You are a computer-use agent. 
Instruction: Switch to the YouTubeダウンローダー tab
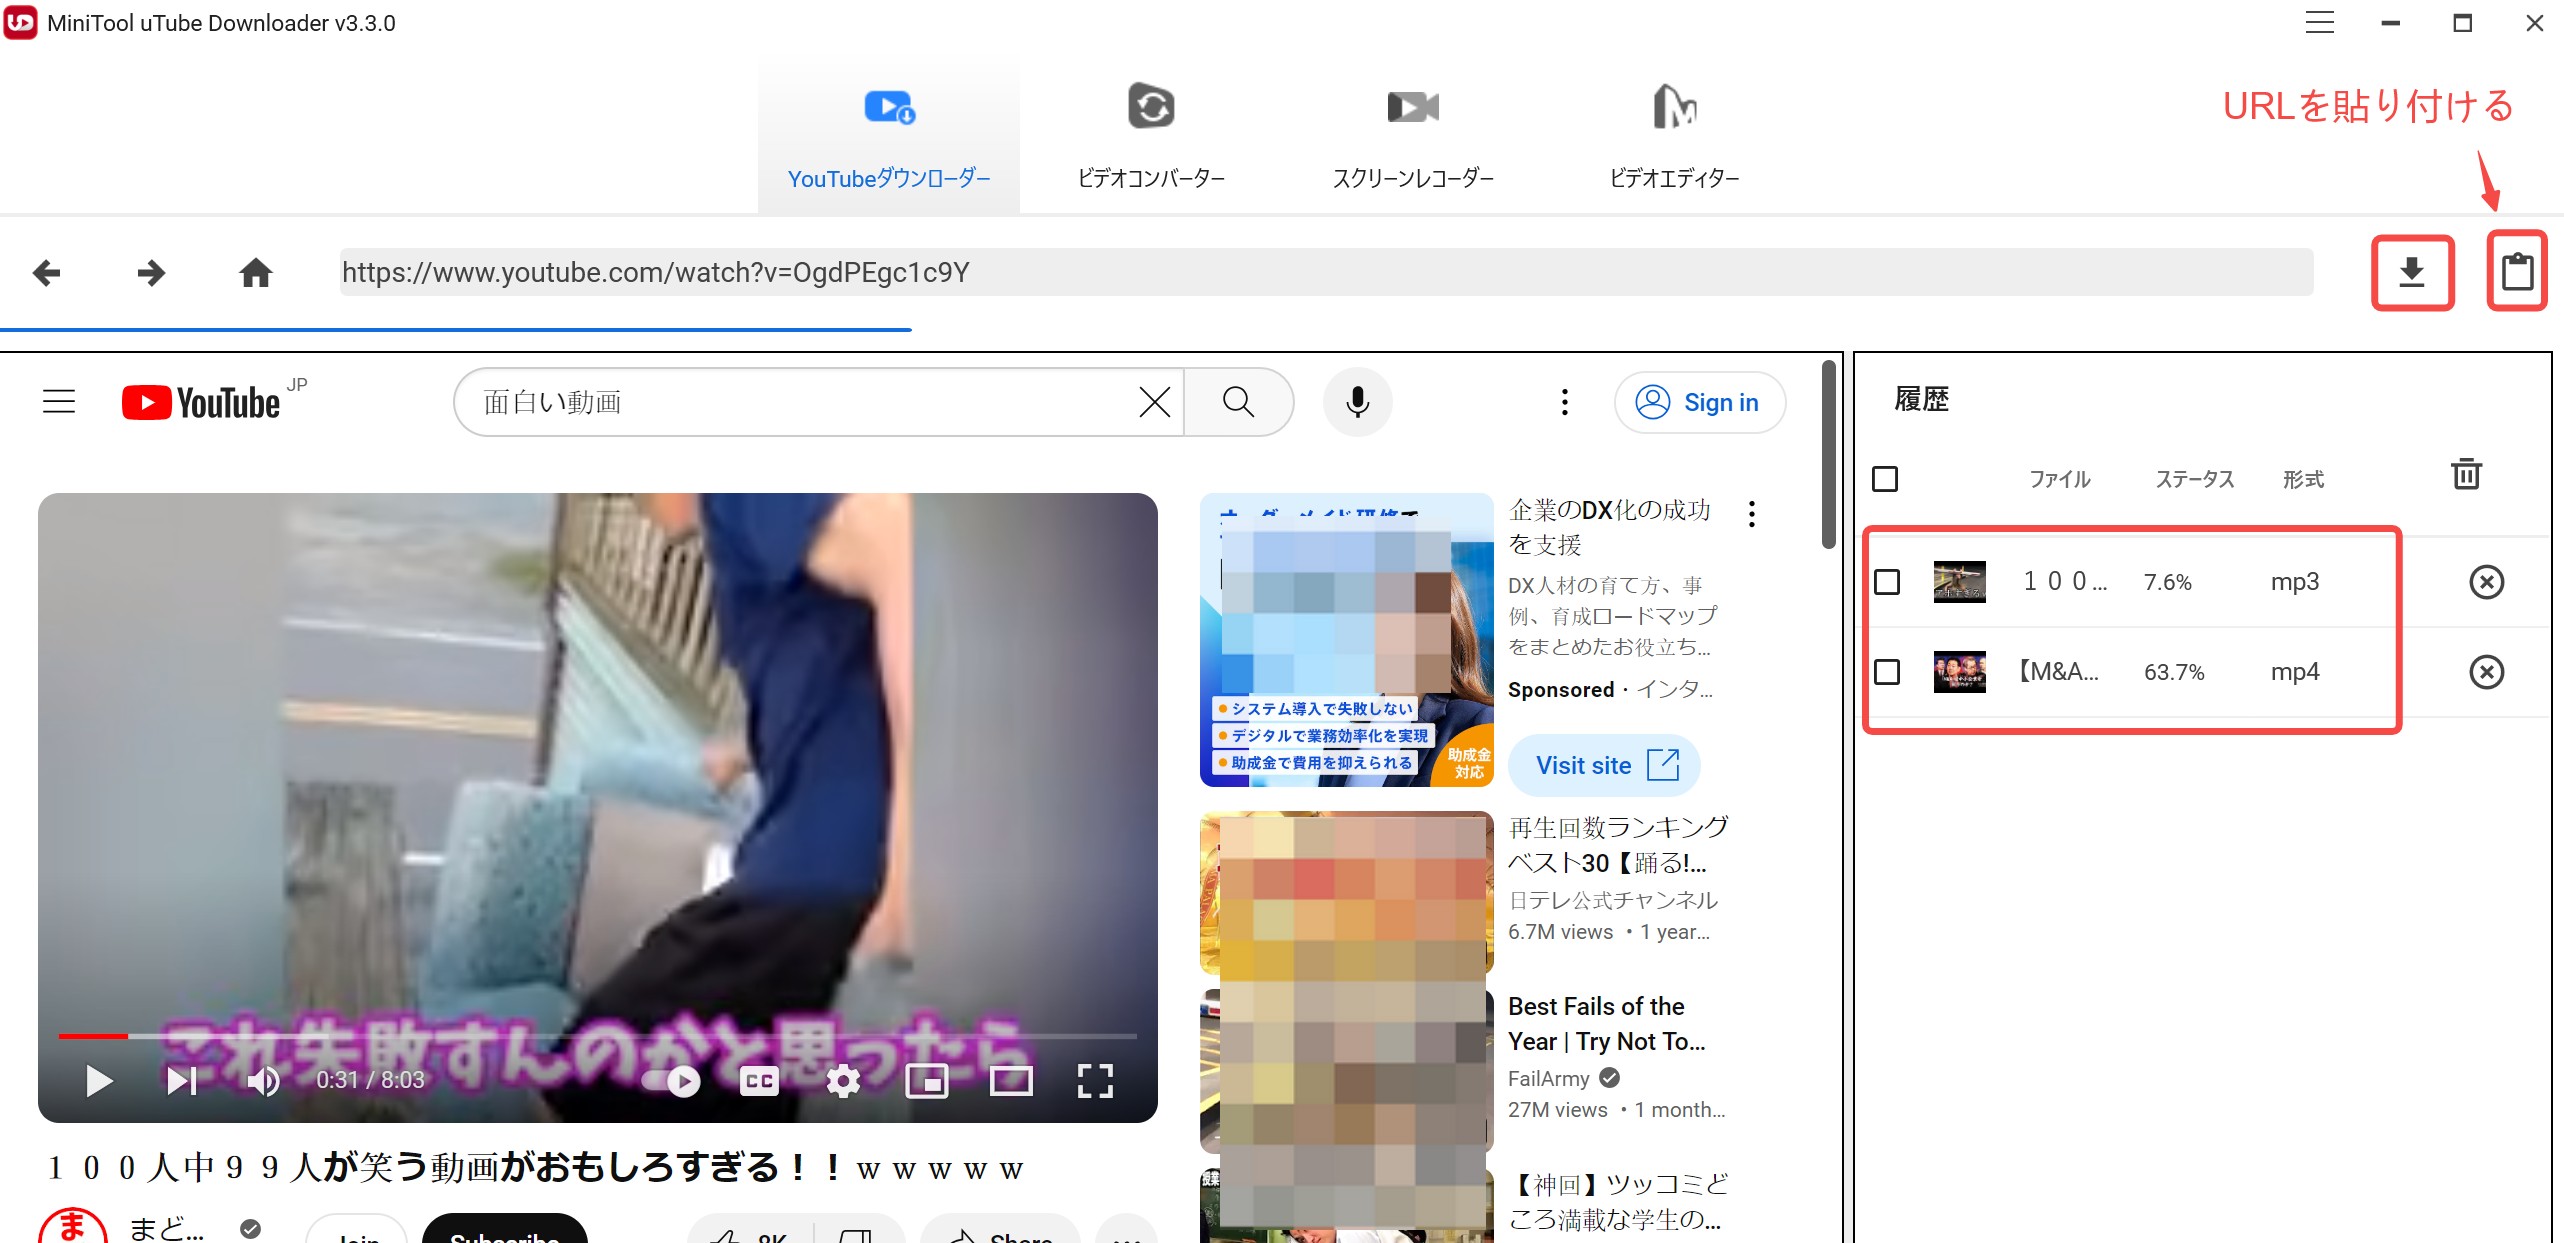(888, 137)
